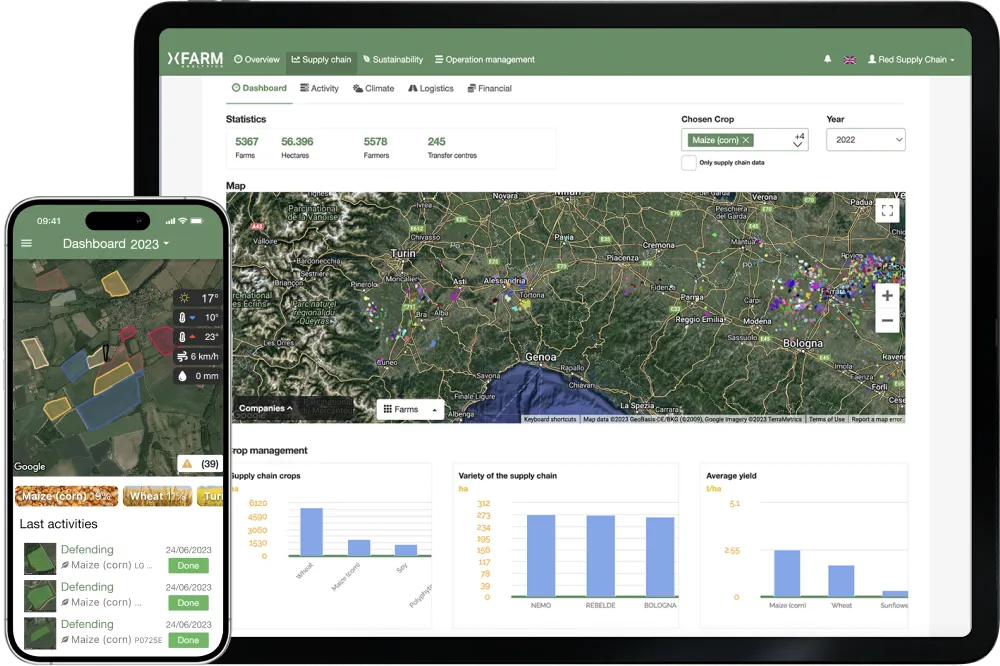Viewport: 1000px width, 666px height.
Task: Open Red Supply Chain user menu
Action: click(x=911, y=59)
